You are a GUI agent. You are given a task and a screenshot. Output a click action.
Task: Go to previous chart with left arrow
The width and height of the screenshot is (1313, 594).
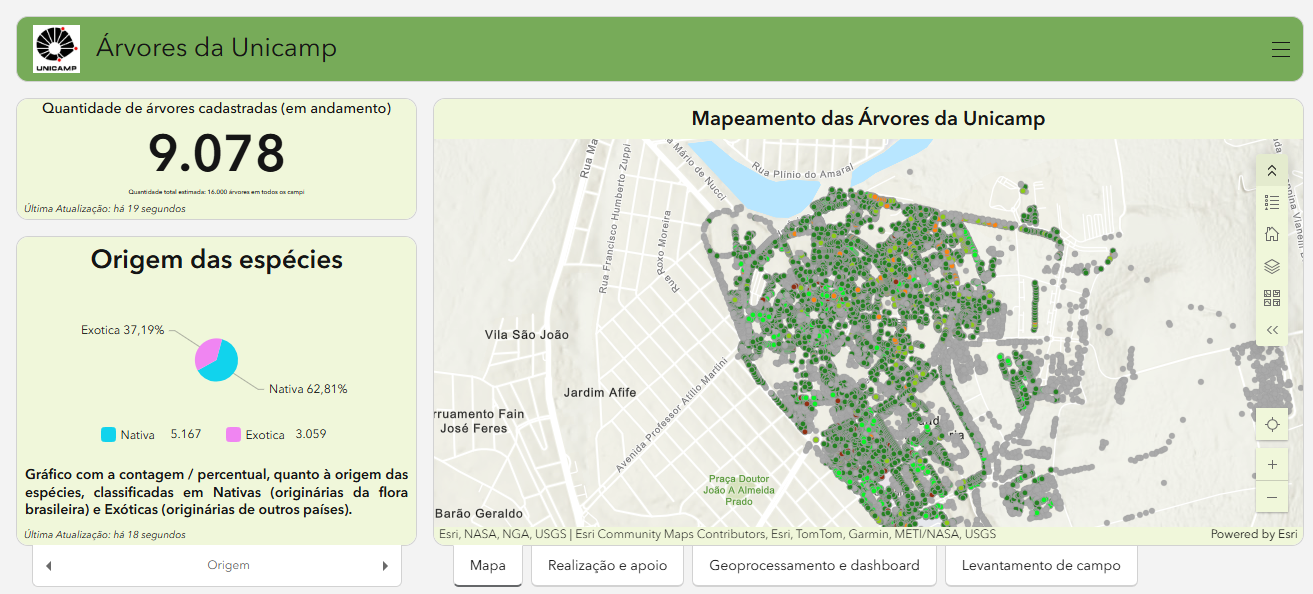tap(49, 566)
